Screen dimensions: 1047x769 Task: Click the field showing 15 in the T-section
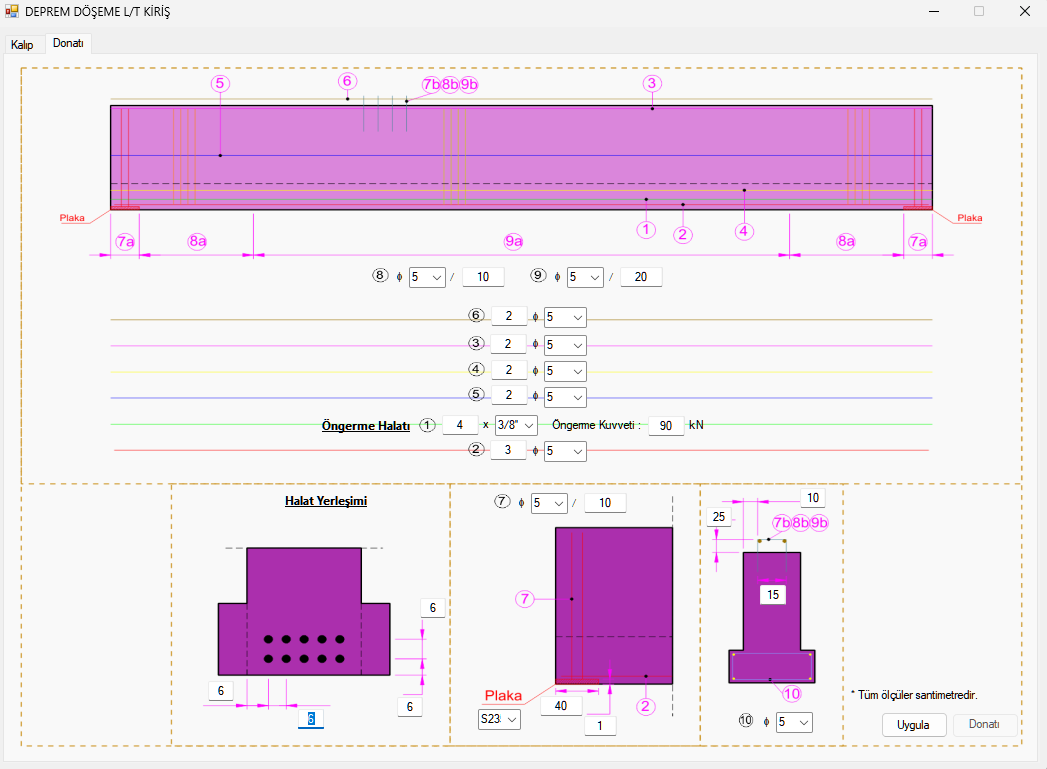pos(772,594)
